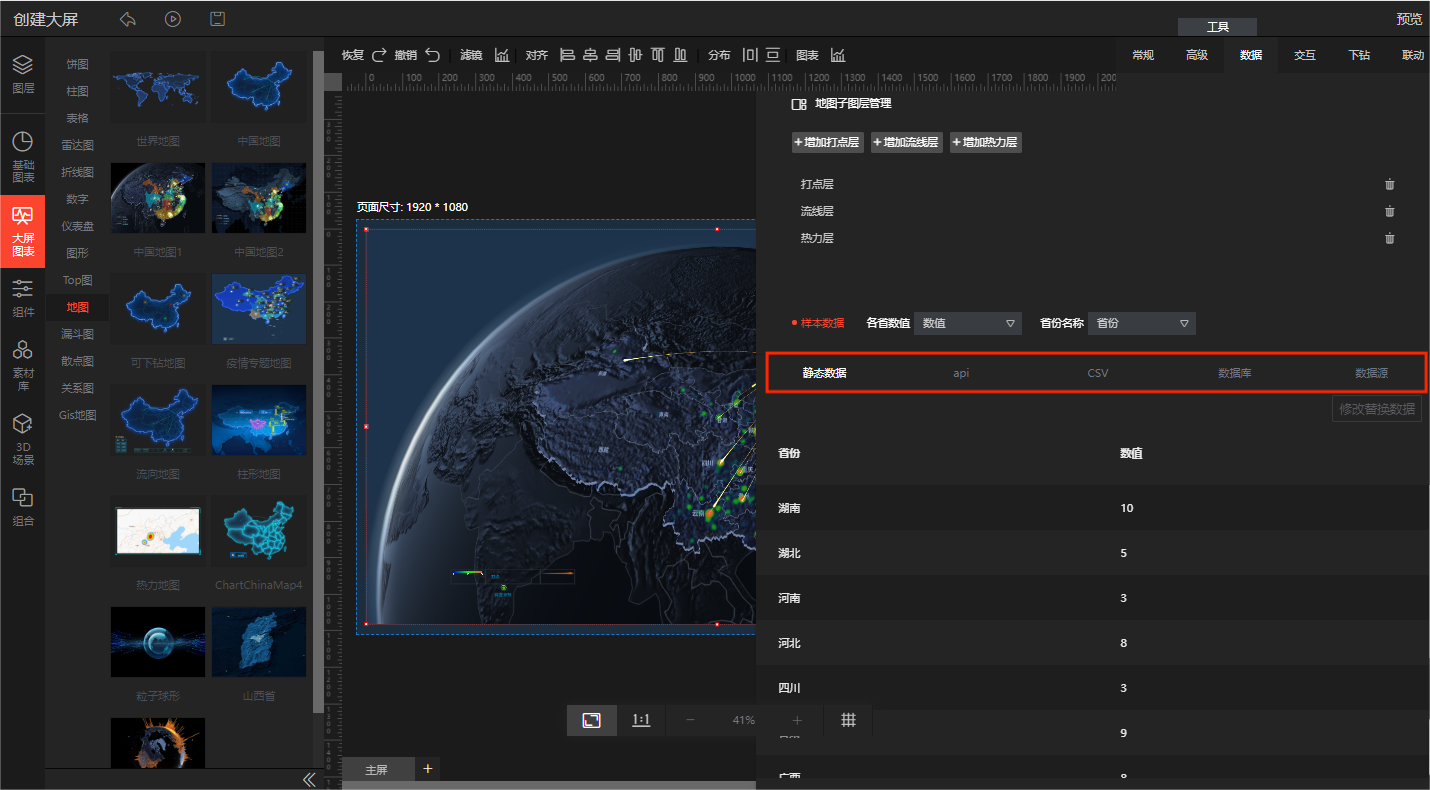This screenshot has width=1430, height=790.
Task: Open the 各省数值 dropdown
Action: click(x=967, y=323)
